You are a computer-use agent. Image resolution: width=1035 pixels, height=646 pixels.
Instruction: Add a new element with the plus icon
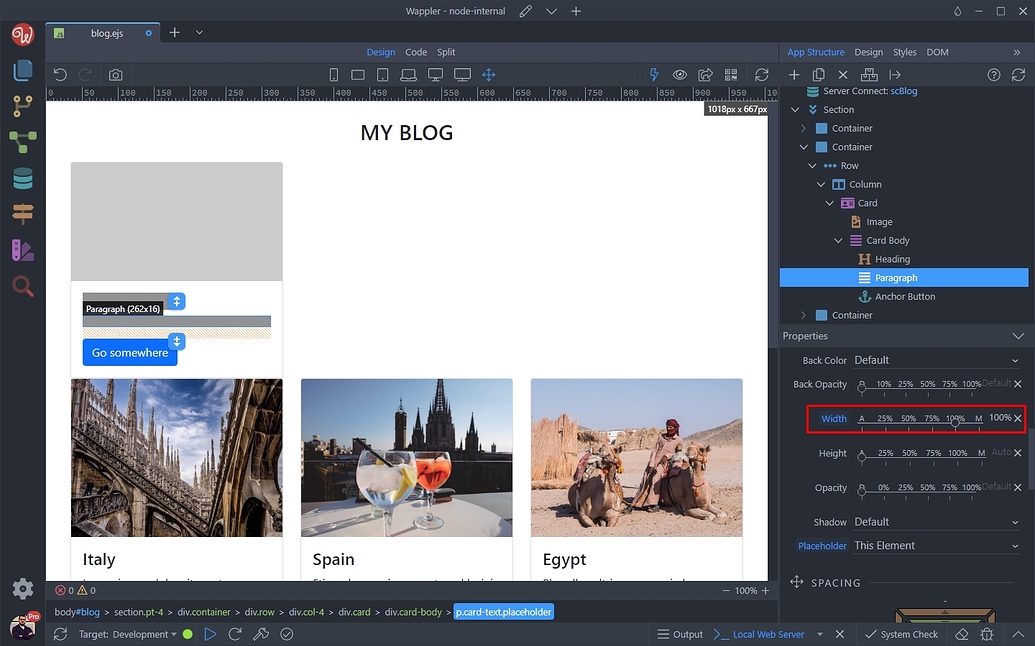click(794, 74)
